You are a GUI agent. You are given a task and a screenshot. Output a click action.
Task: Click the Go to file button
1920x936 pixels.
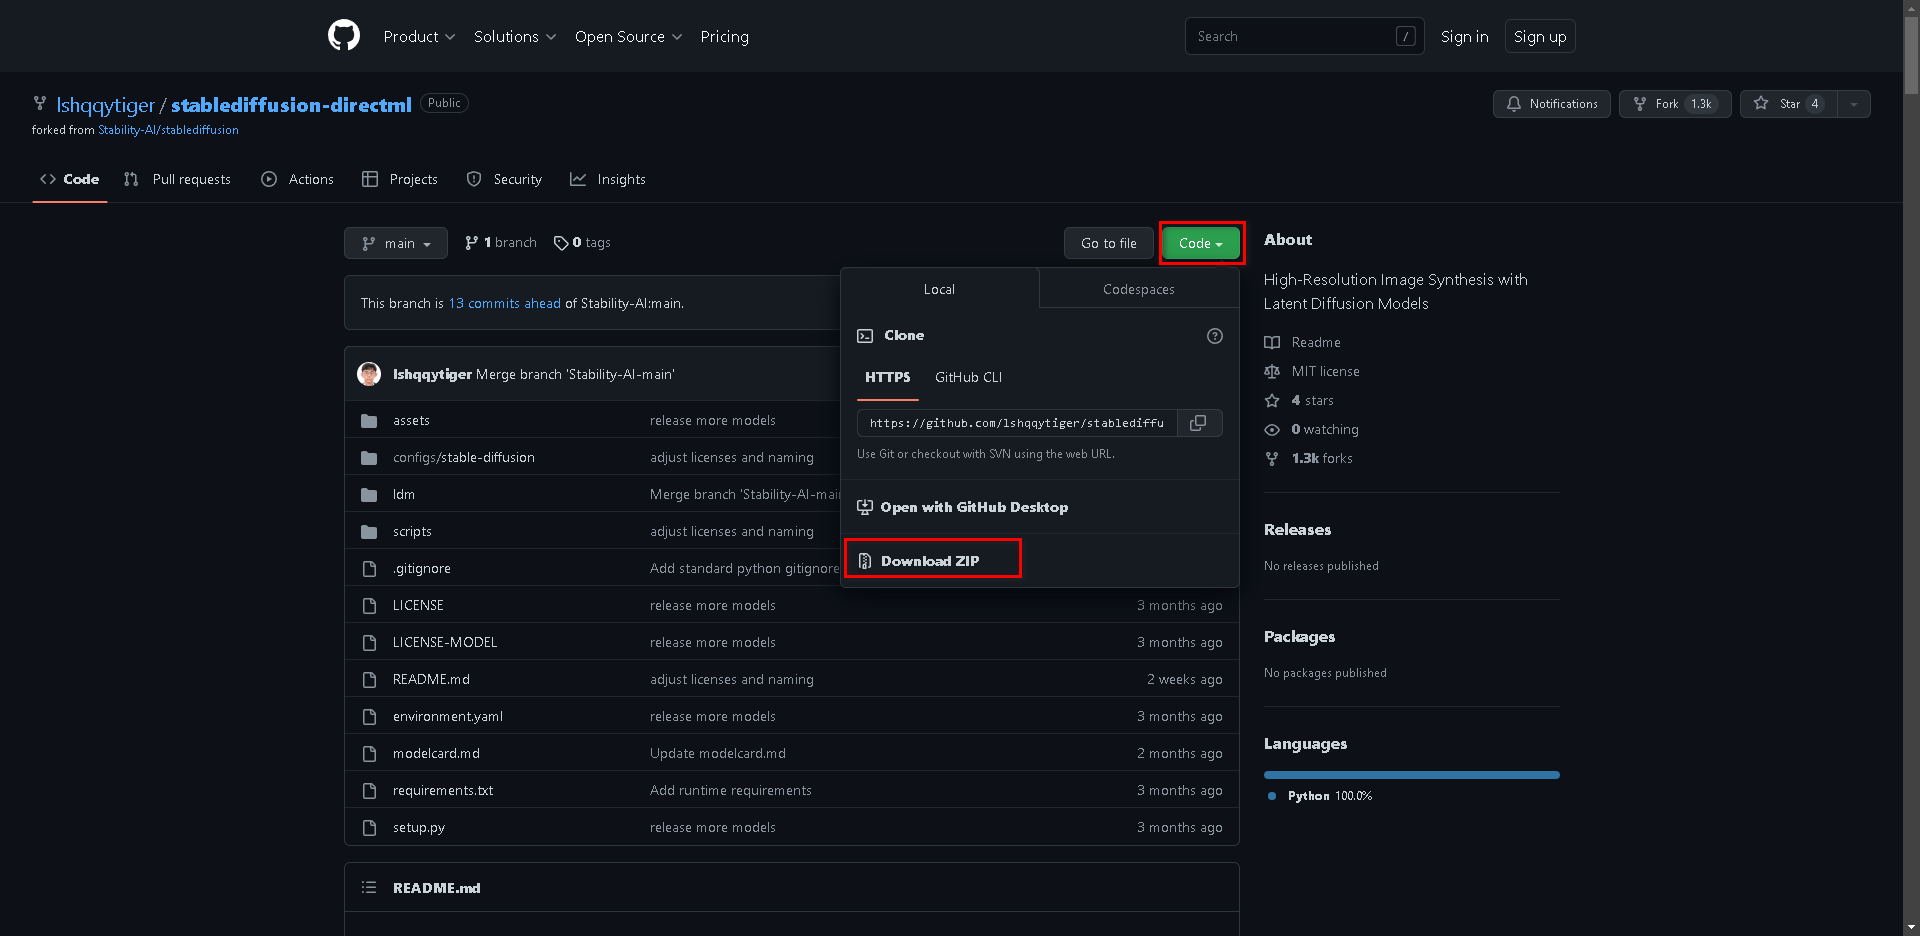tap(1109, 243)
